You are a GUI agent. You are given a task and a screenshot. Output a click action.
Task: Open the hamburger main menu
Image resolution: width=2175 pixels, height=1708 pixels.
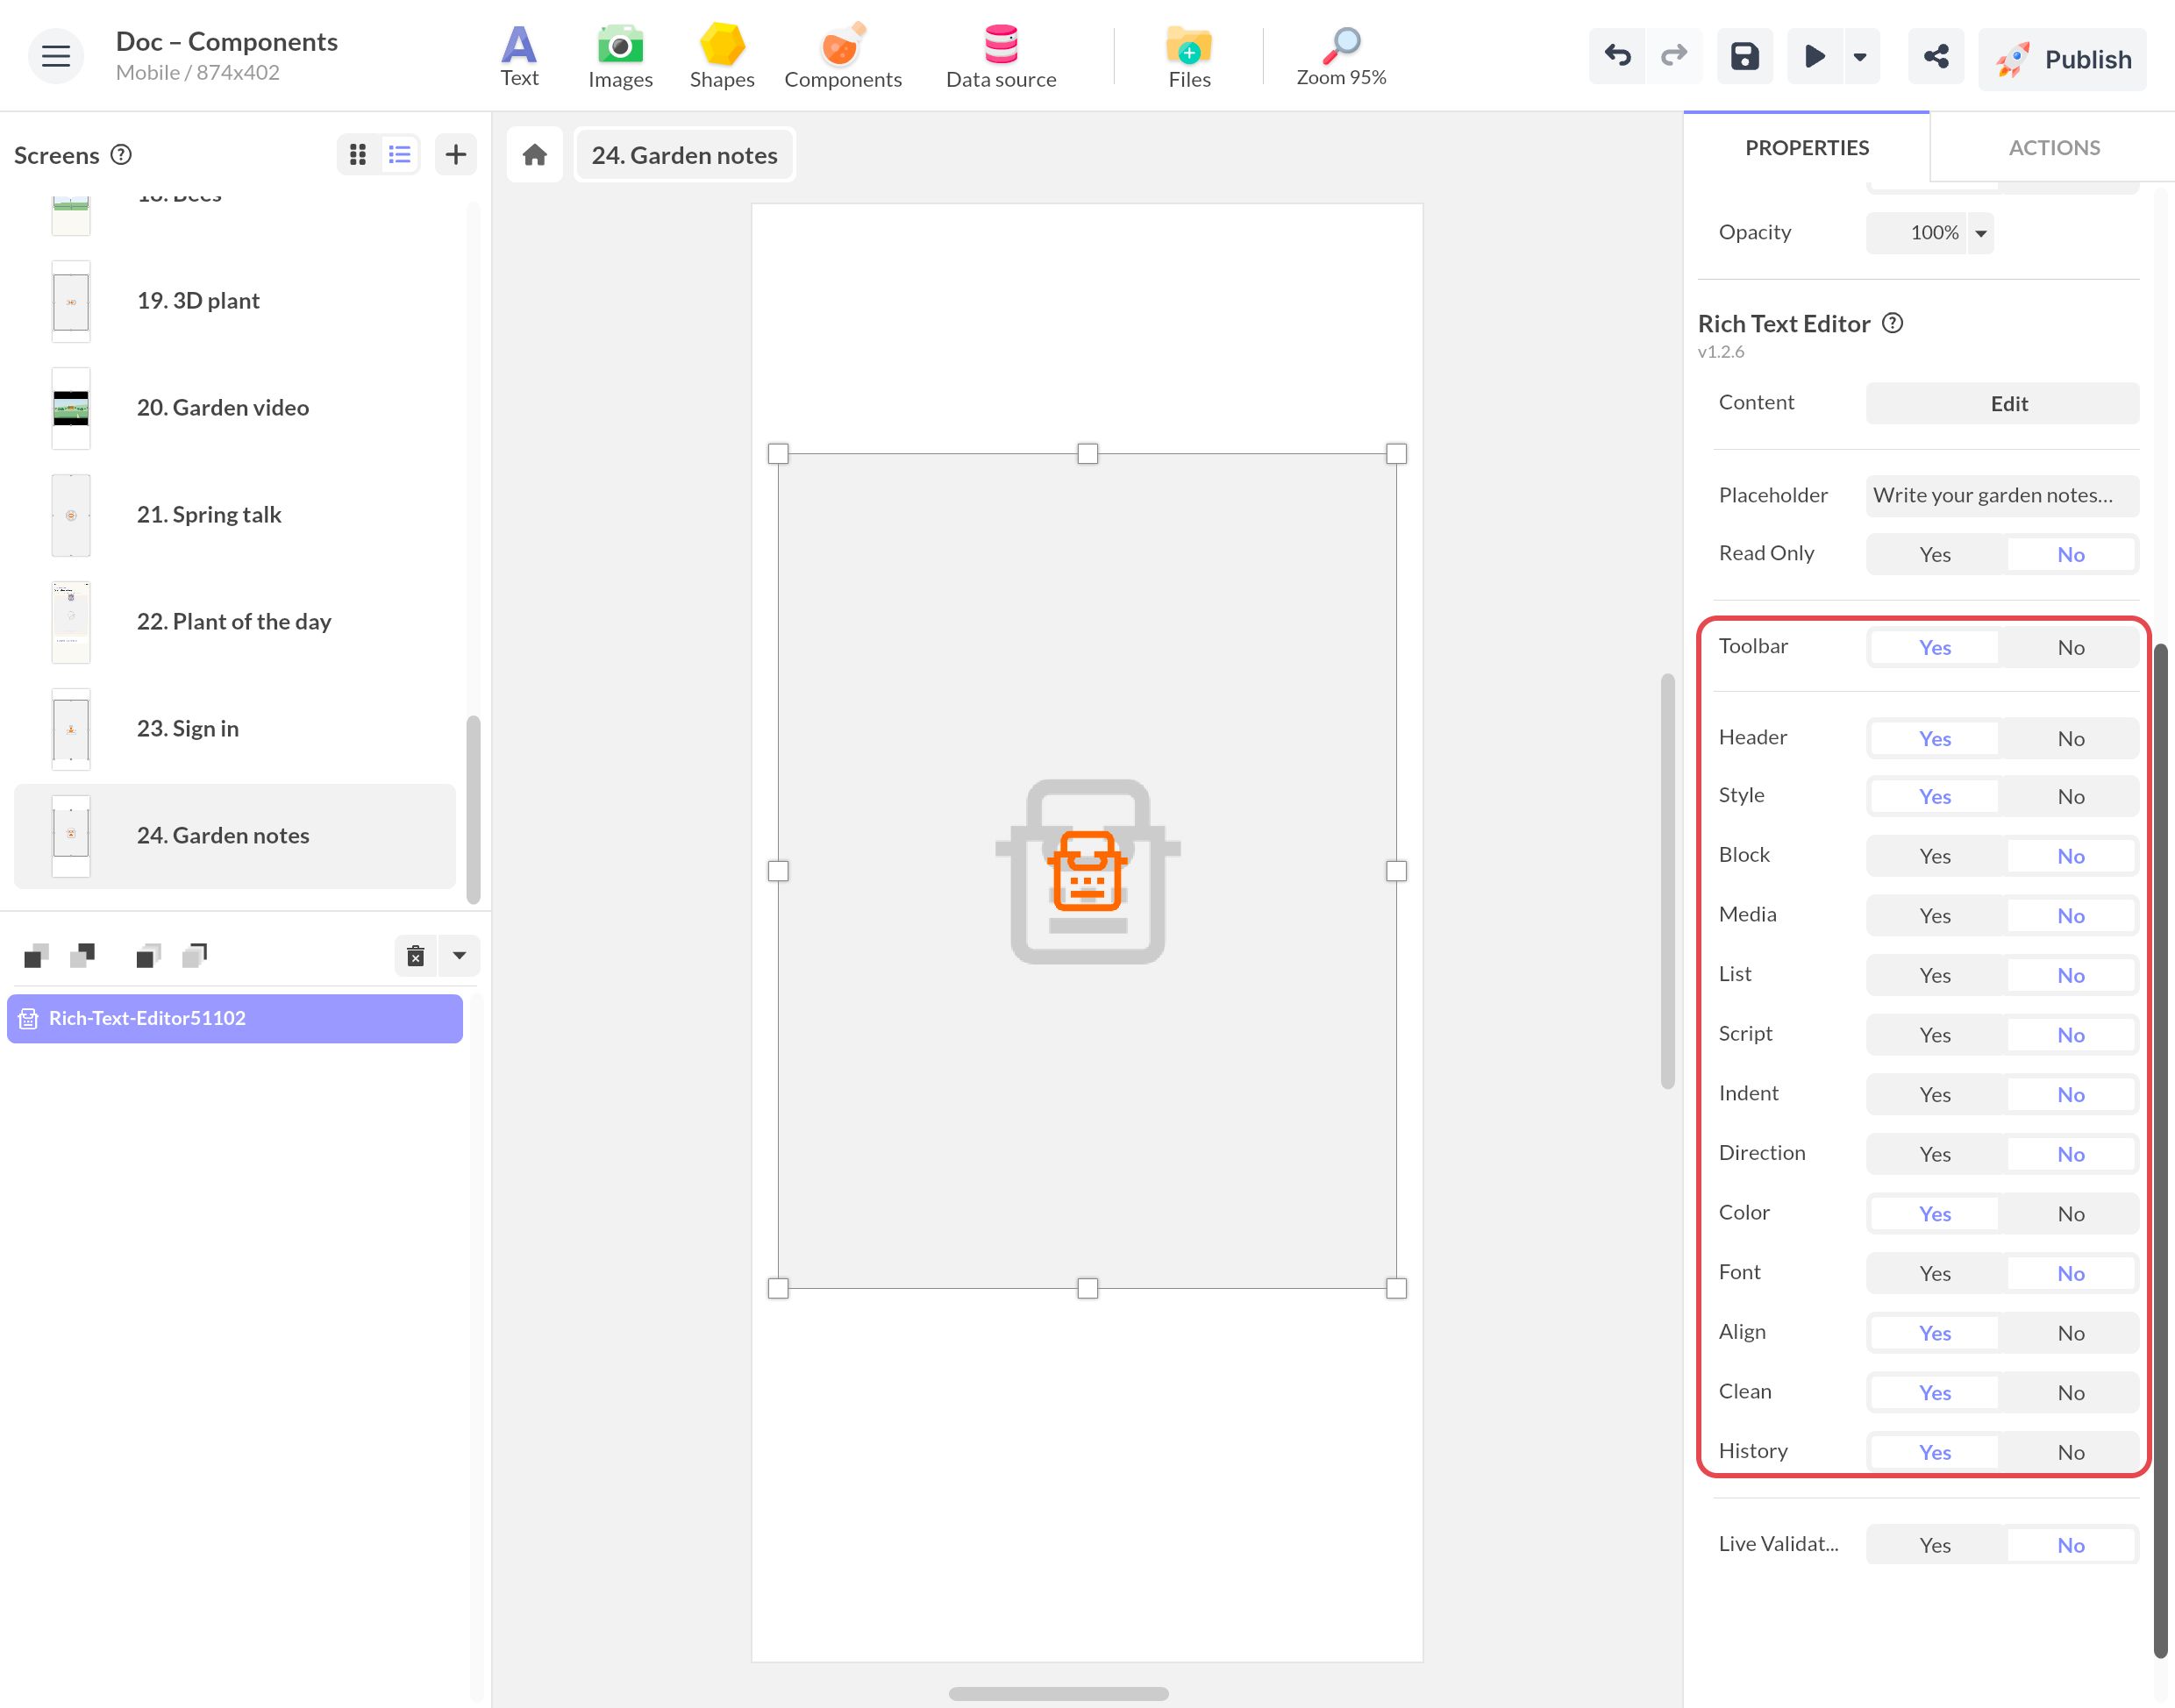(56, 56)
